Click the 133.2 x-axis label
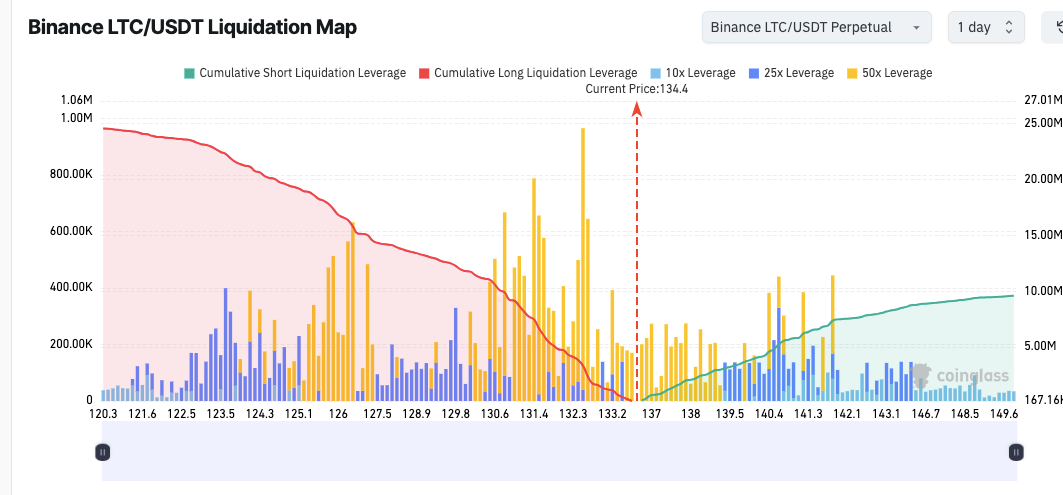This screenshot has width=1063, height=495. tap(612, 414)
